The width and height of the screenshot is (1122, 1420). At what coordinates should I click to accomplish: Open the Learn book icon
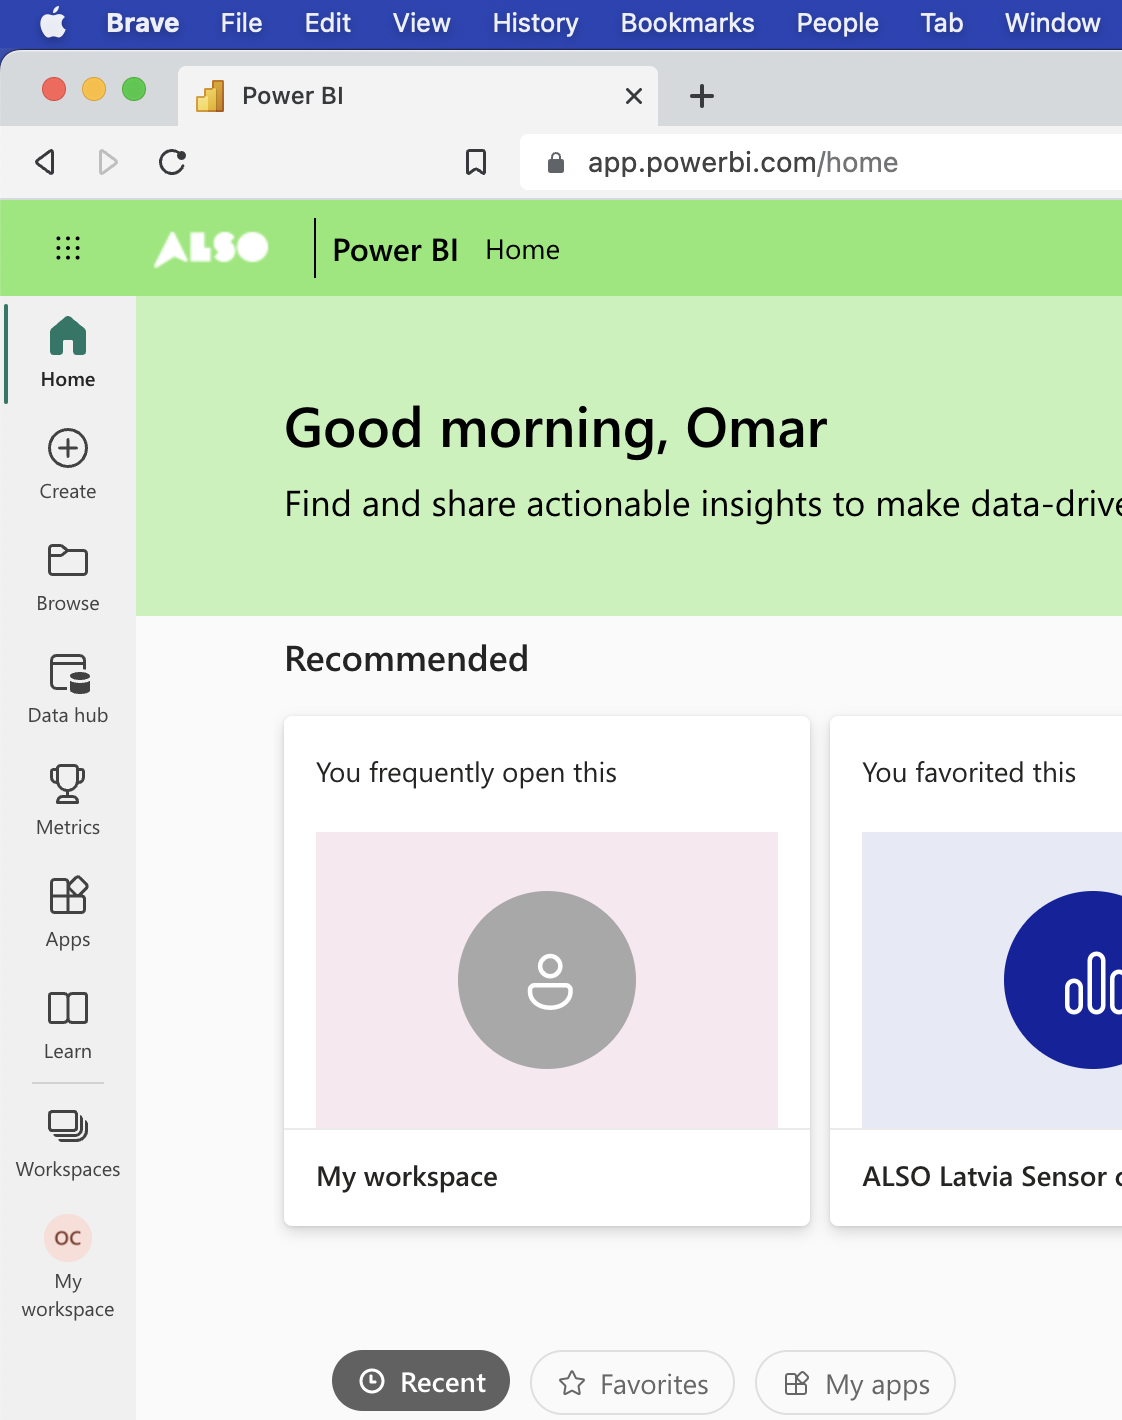(x=68, y=1009)
